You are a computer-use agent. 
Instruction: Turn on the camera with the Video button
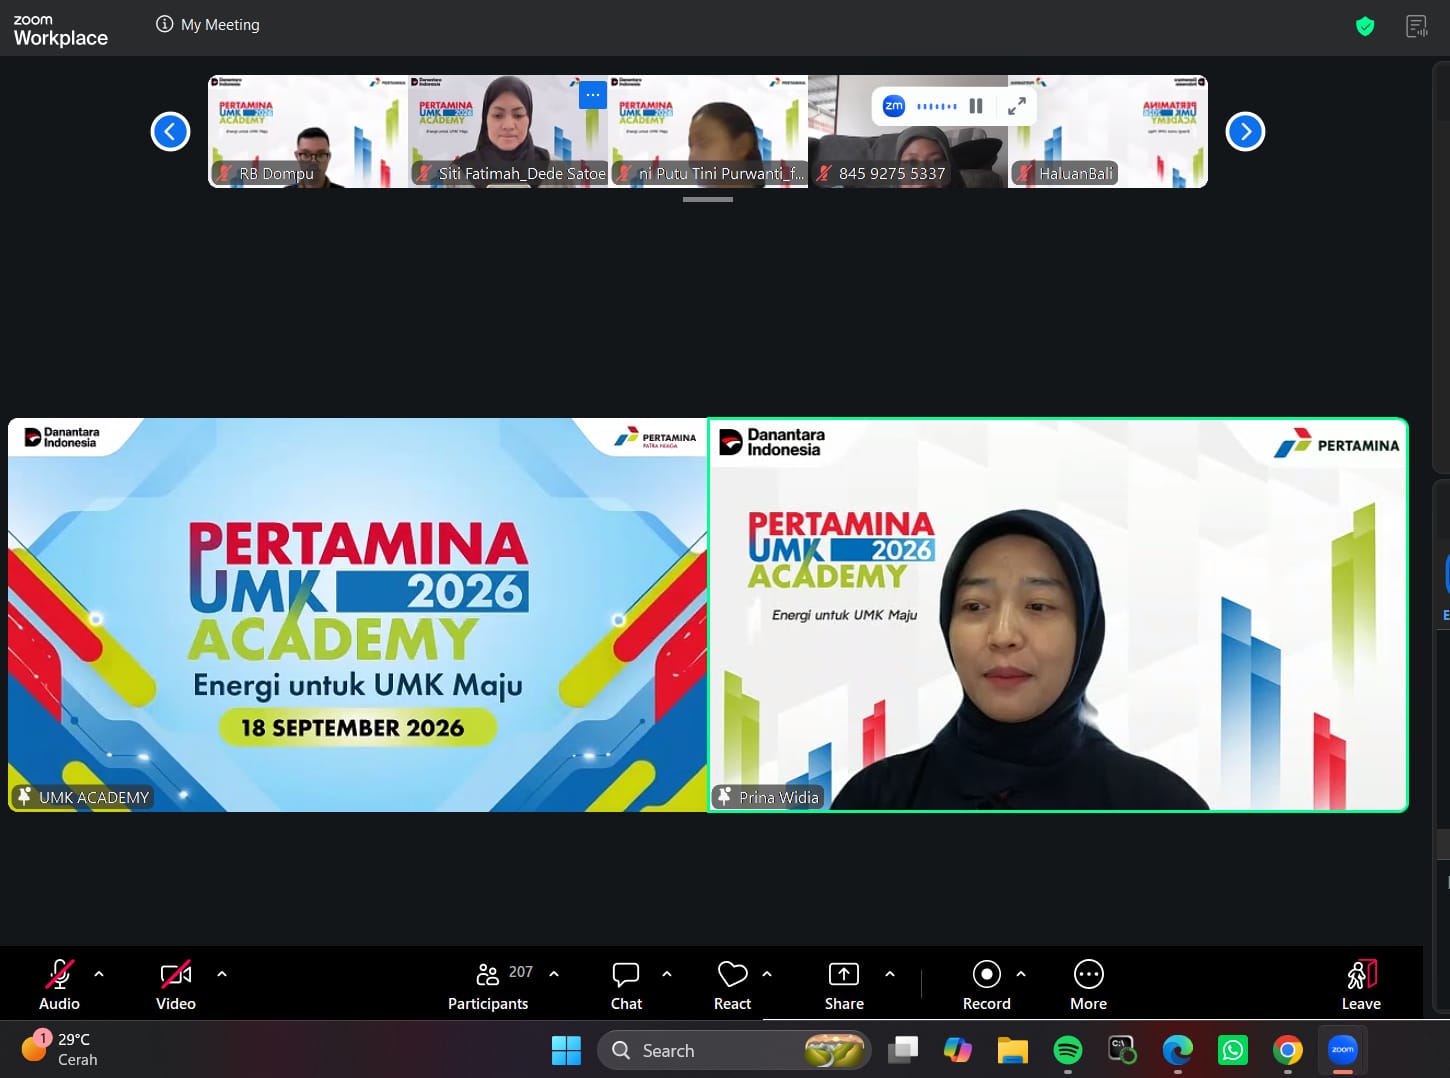(176, 985)
